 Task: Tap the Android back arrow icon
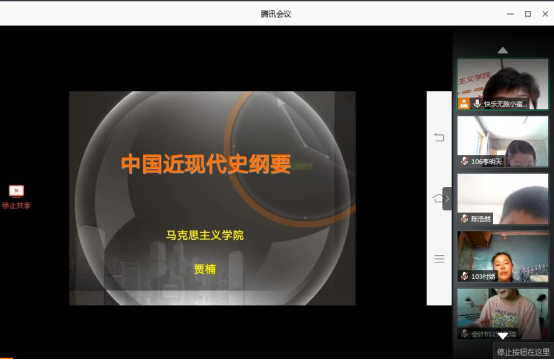[439, 137]
